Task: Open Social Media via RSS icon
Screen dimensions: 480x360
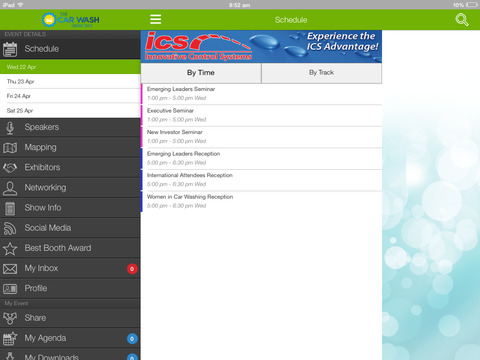Action: pos(10,228)
